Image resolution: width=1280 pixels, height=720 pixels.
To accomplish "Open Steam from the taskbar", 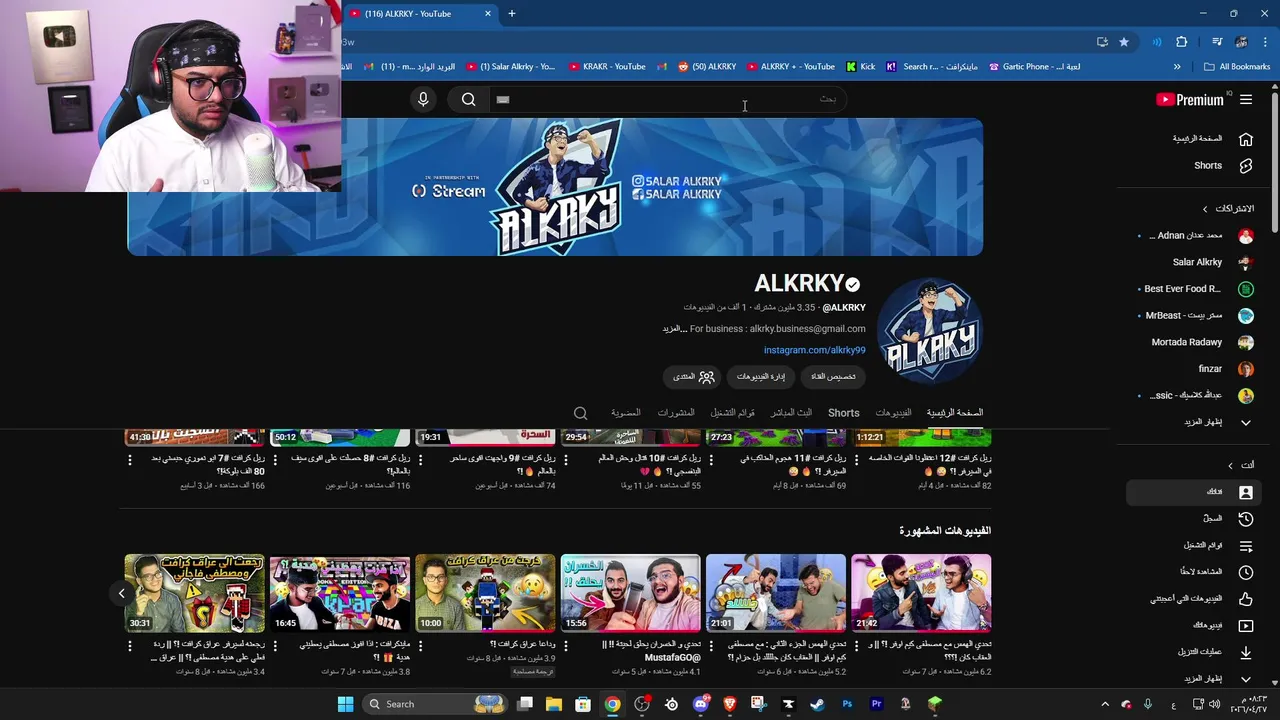I will pyautogui.click(x=817, y=704).
